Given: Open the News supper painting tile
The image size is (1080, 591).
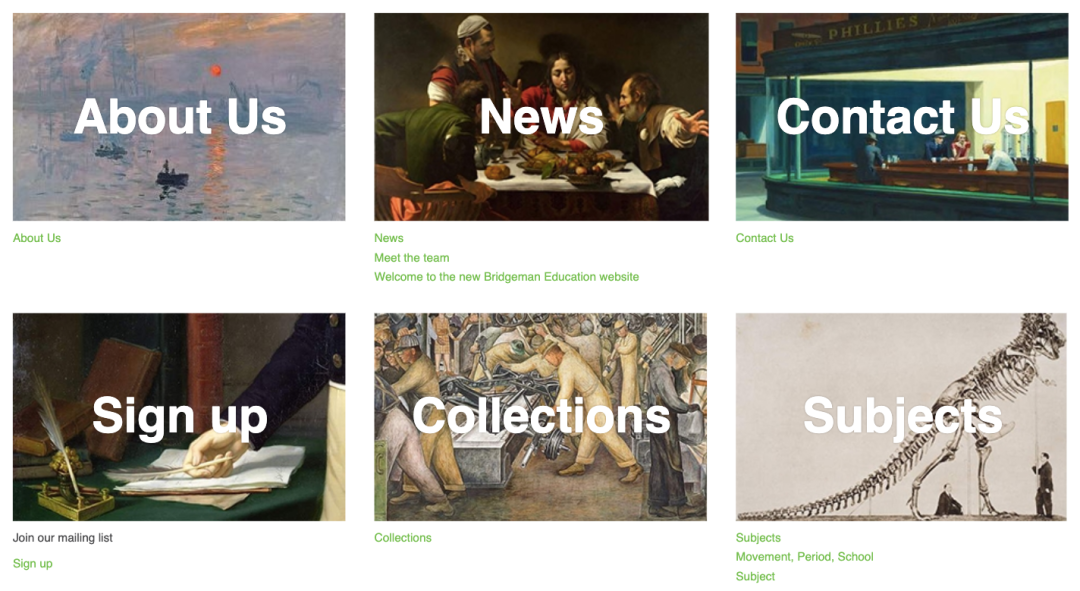Looking at the screenshot, I should [x=541, y=117].
